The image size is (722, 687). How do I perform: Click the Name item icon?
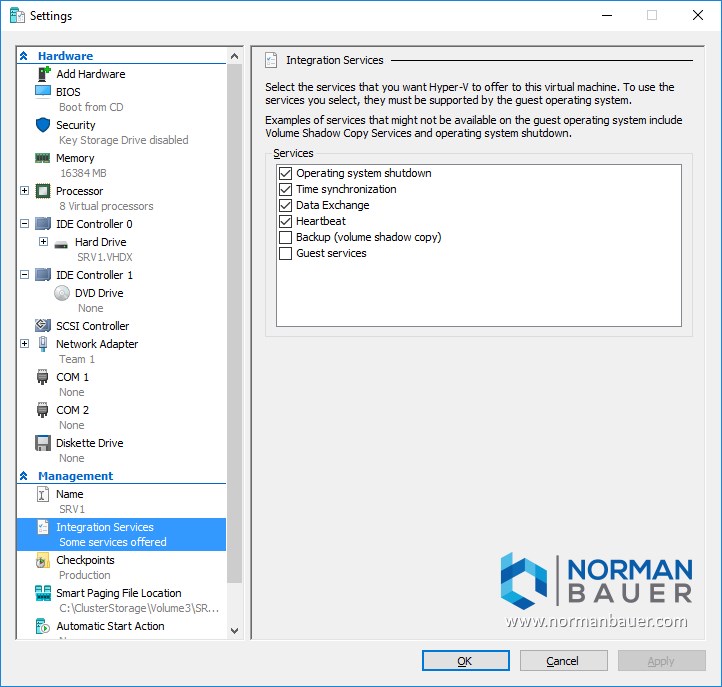click(x=43, y=495)
